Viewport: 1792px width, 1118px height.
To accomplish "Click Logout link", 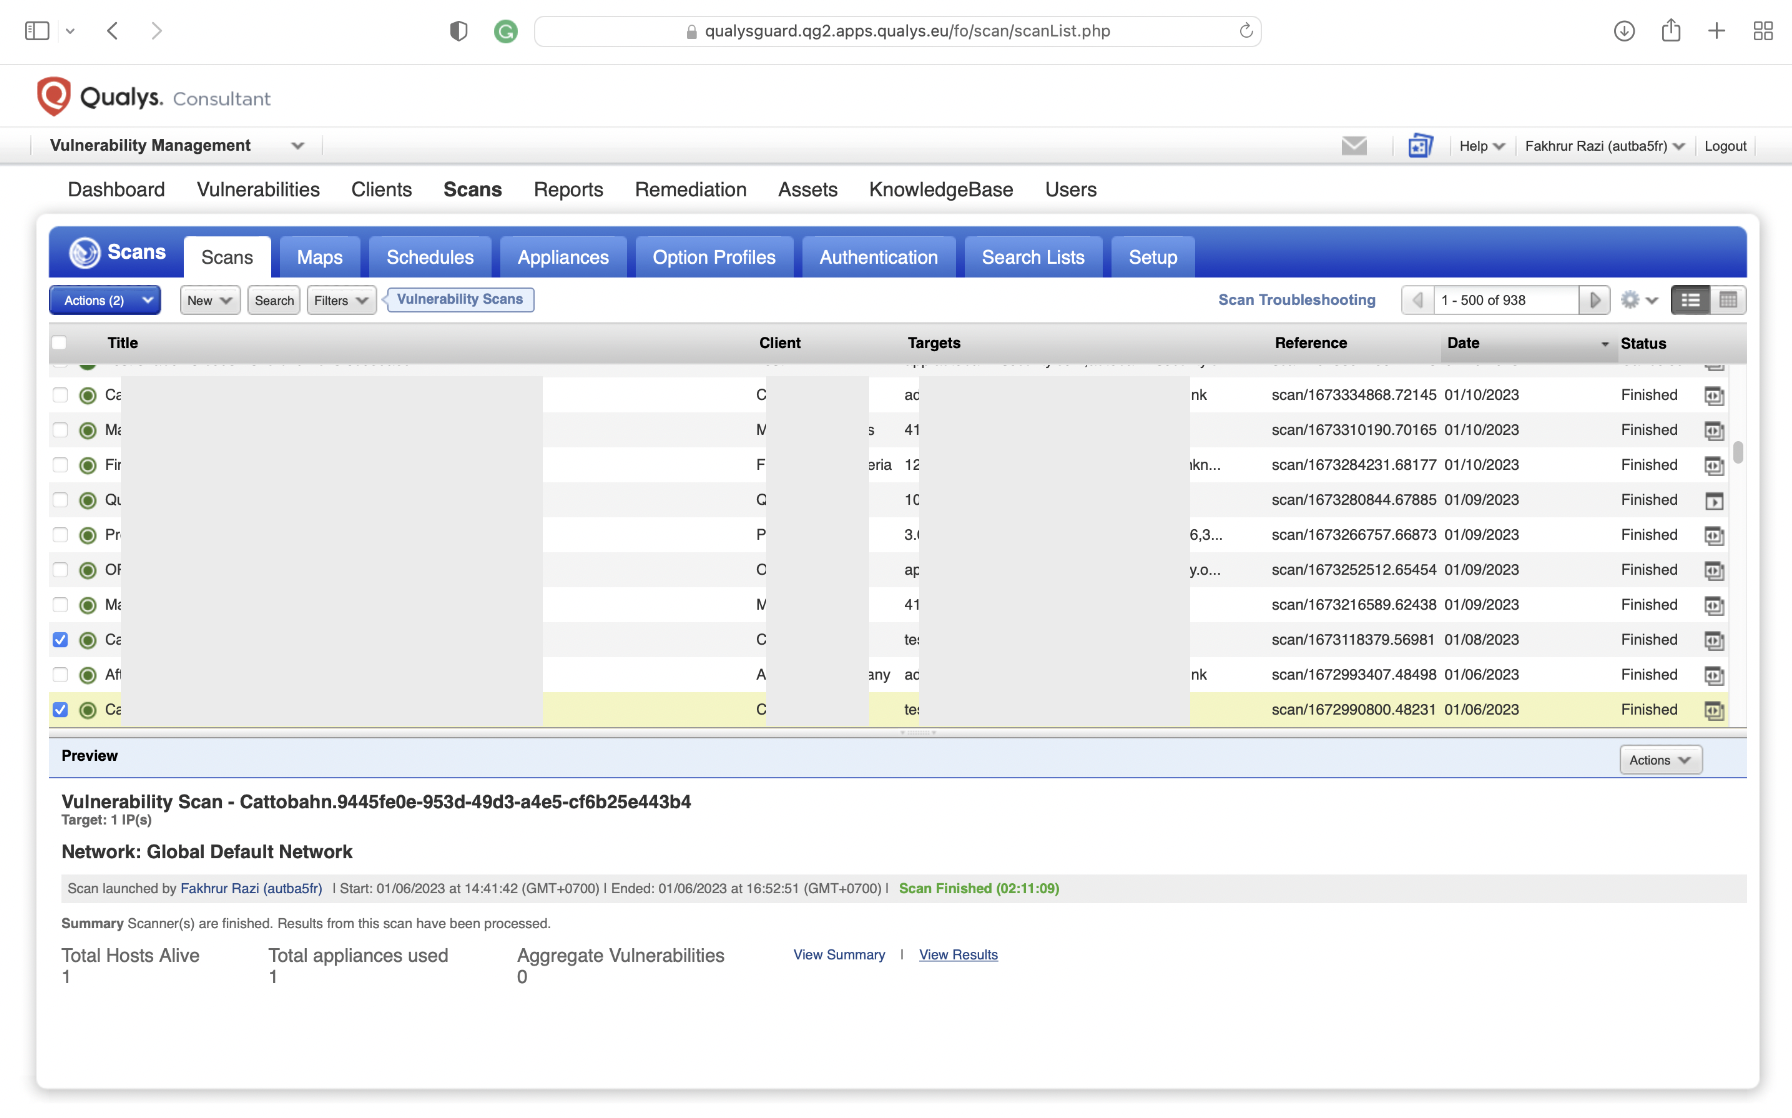I will [1725, 146].
